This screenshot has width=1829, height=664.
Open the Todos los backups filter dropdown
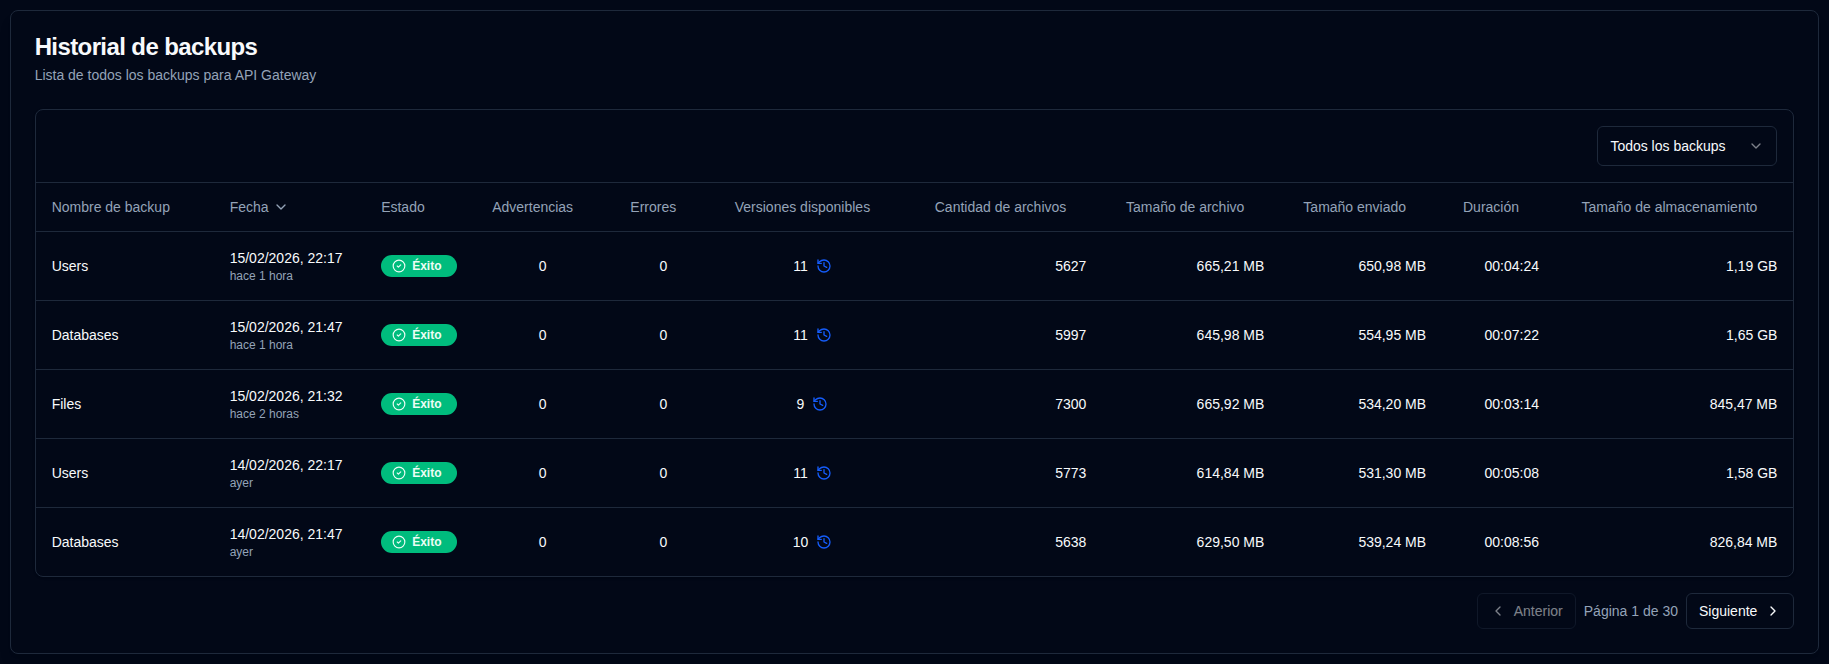(1685, 146)
